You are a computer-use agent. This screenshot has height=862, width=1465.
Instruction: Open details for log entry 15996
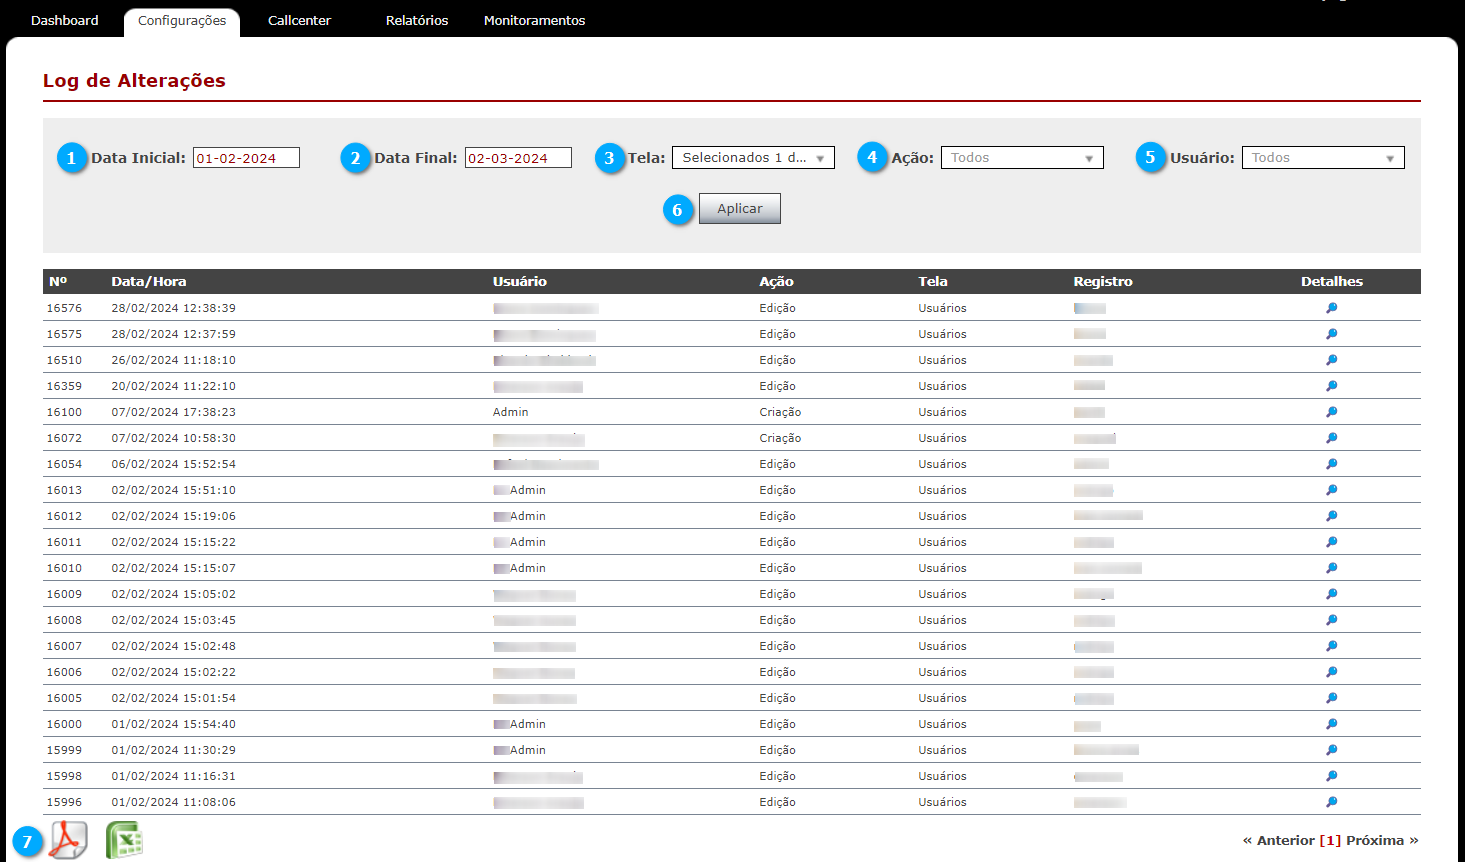point(1331,802)
